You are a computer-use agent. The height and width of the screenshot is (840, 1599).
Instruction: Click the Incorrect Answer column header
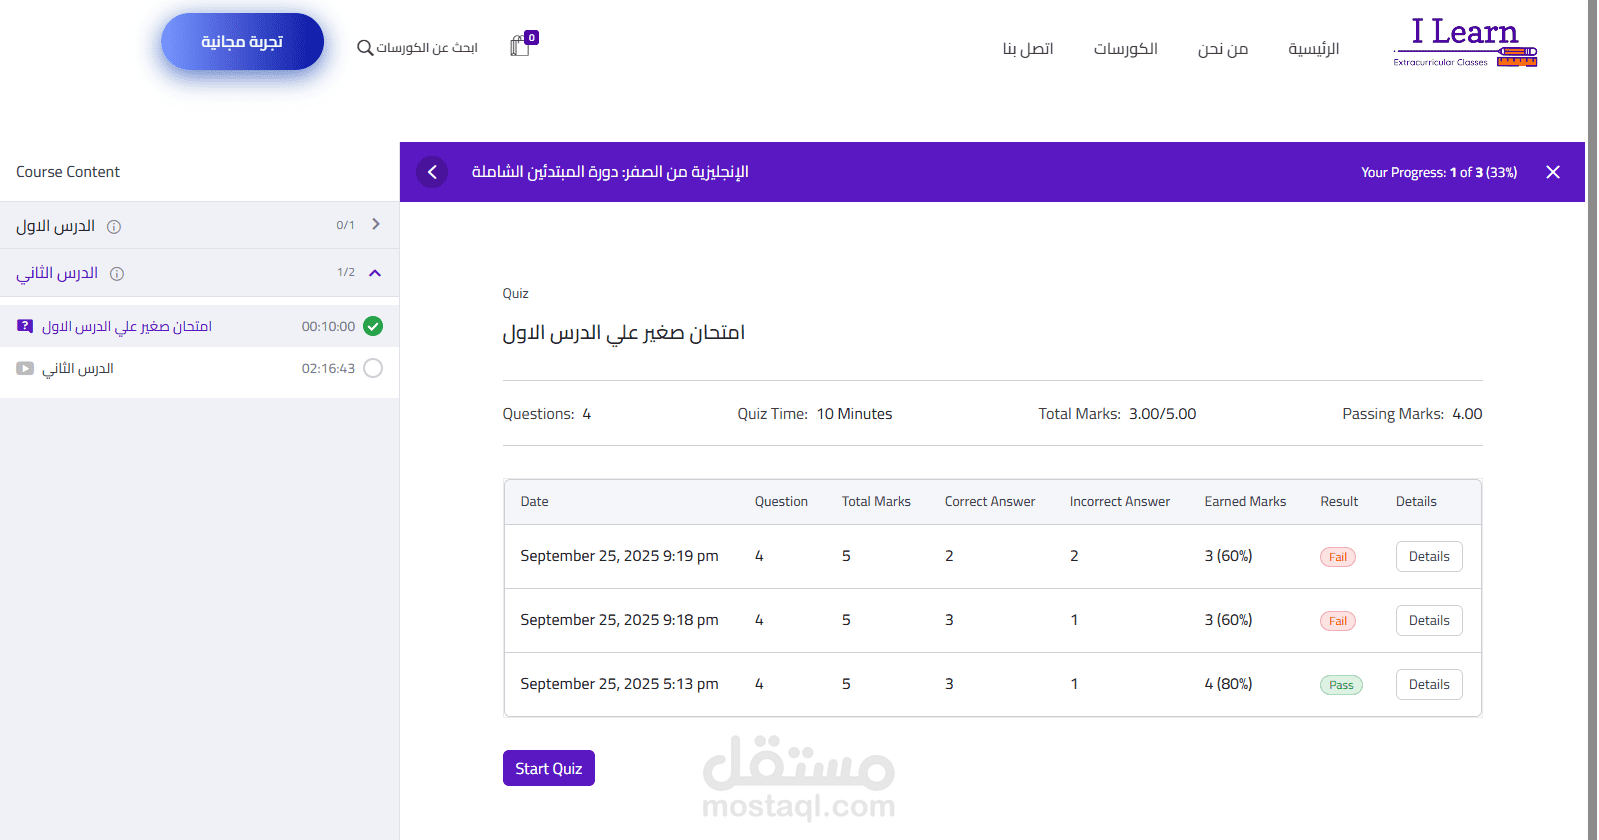(x=1120, y=502)
